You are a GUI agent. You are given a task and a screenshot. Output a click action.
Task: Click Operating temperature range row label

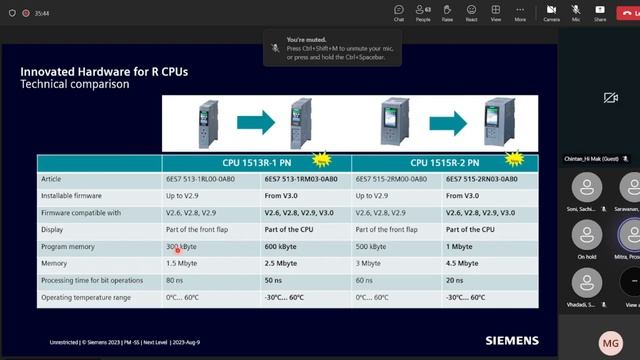point(86,298)
